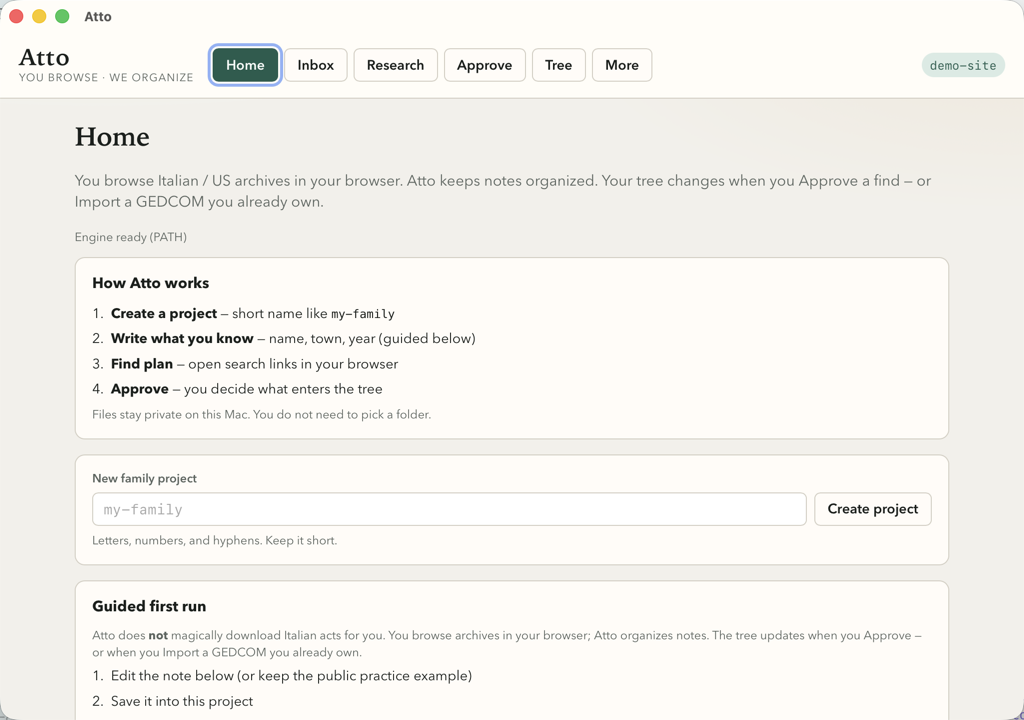Click the 'Approve' step in the list
The height and width of the screenshot is (720, 1024).
[x=140, y=389]
